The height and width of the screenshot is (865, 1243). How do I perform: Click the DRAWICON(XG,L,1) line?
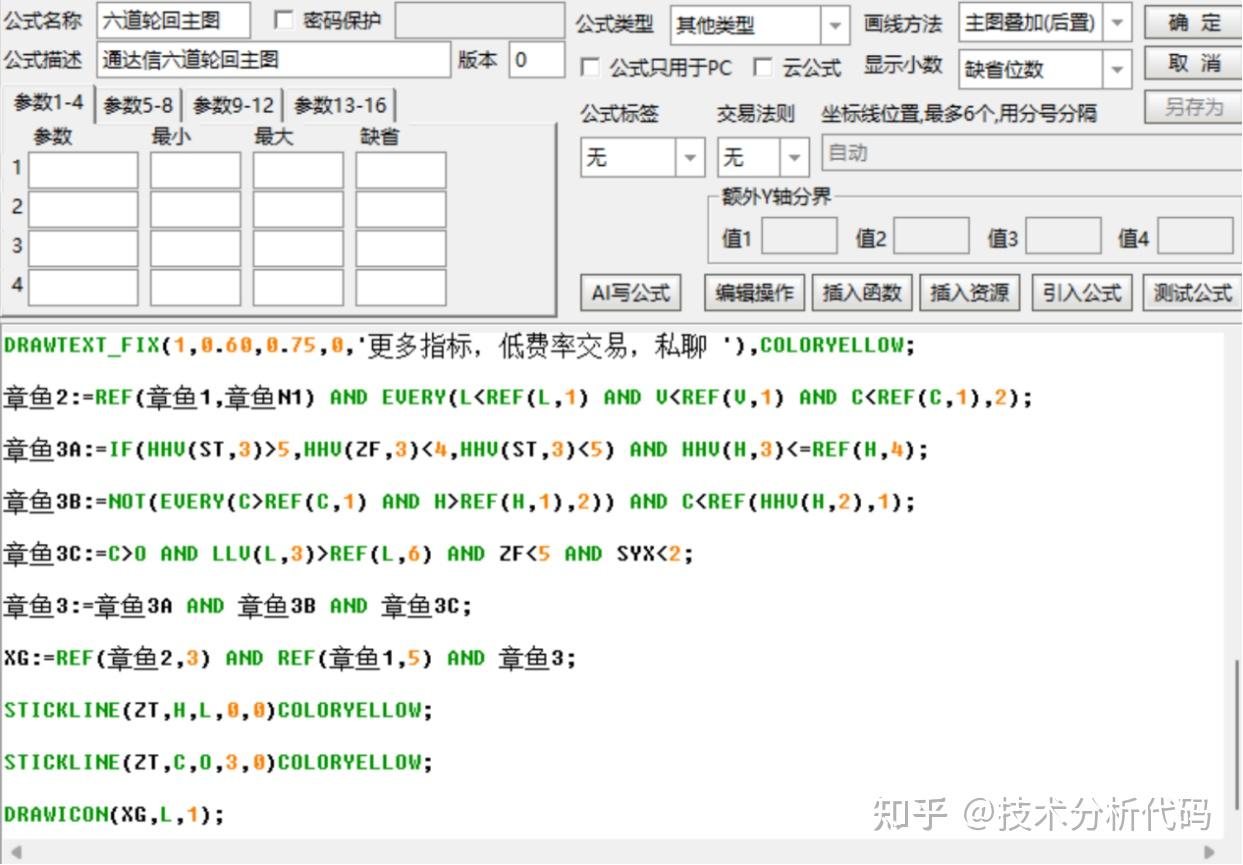pyautogui.click(x=114, y=814)
